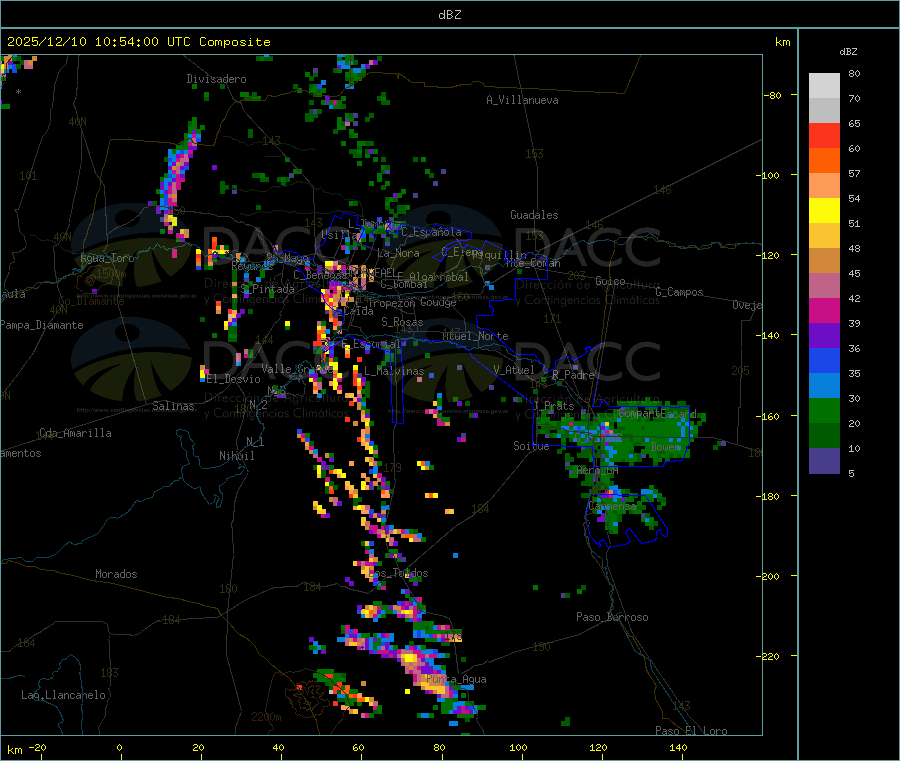Select the 140 km horizontal axis tick
Screen dimensions: 900x761
678,747
